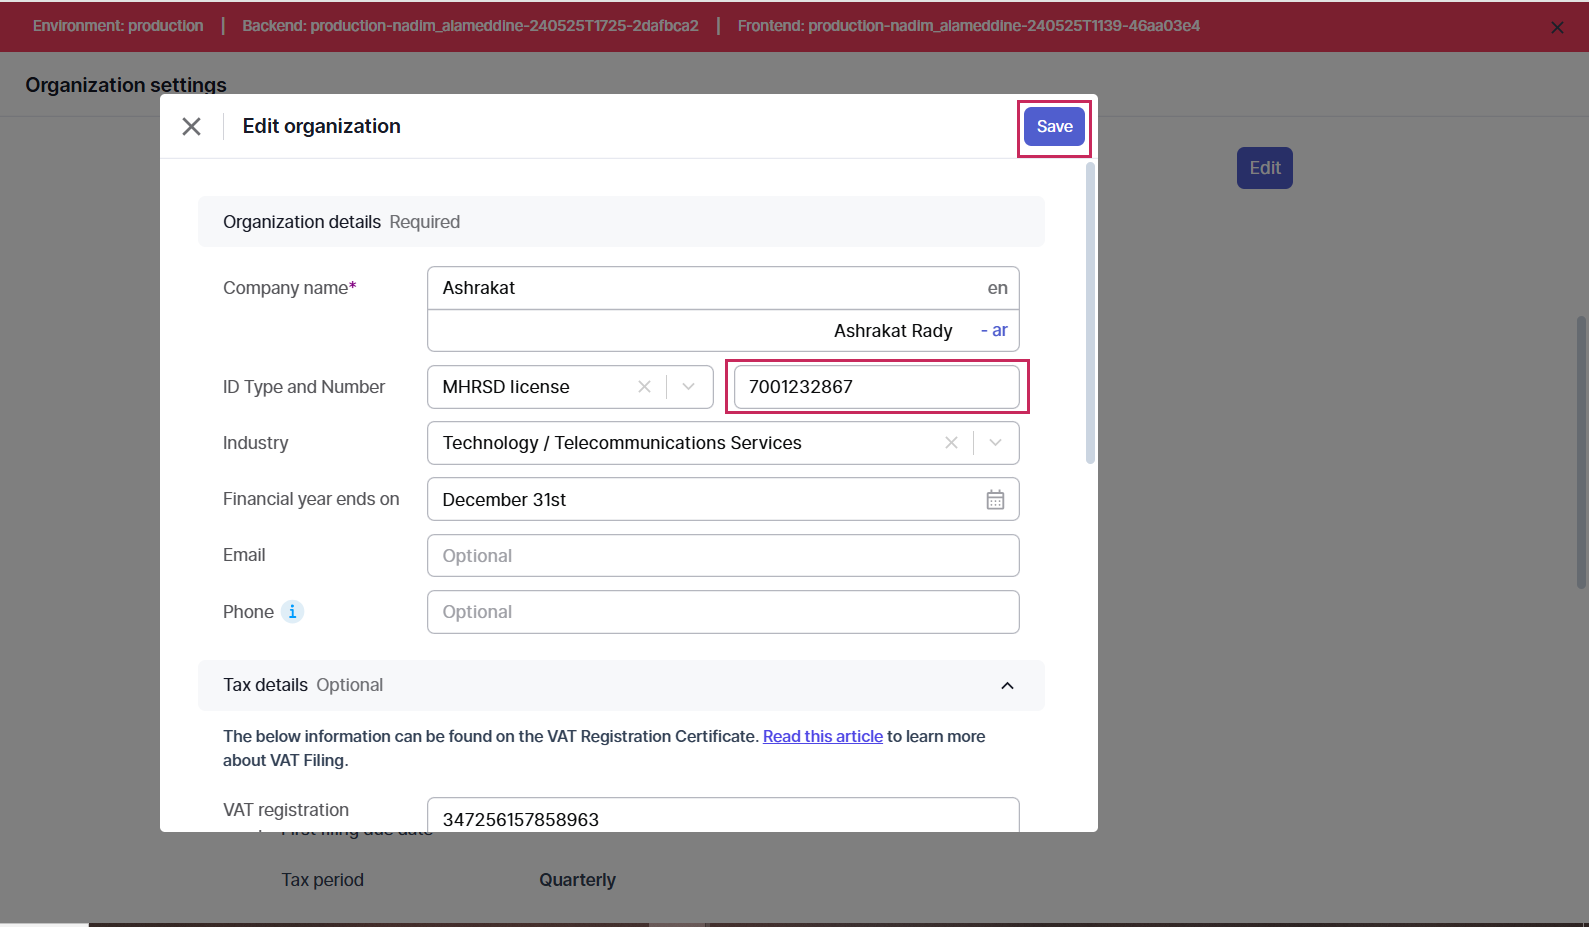Click the Financial year ends on label

coord(311,499)
